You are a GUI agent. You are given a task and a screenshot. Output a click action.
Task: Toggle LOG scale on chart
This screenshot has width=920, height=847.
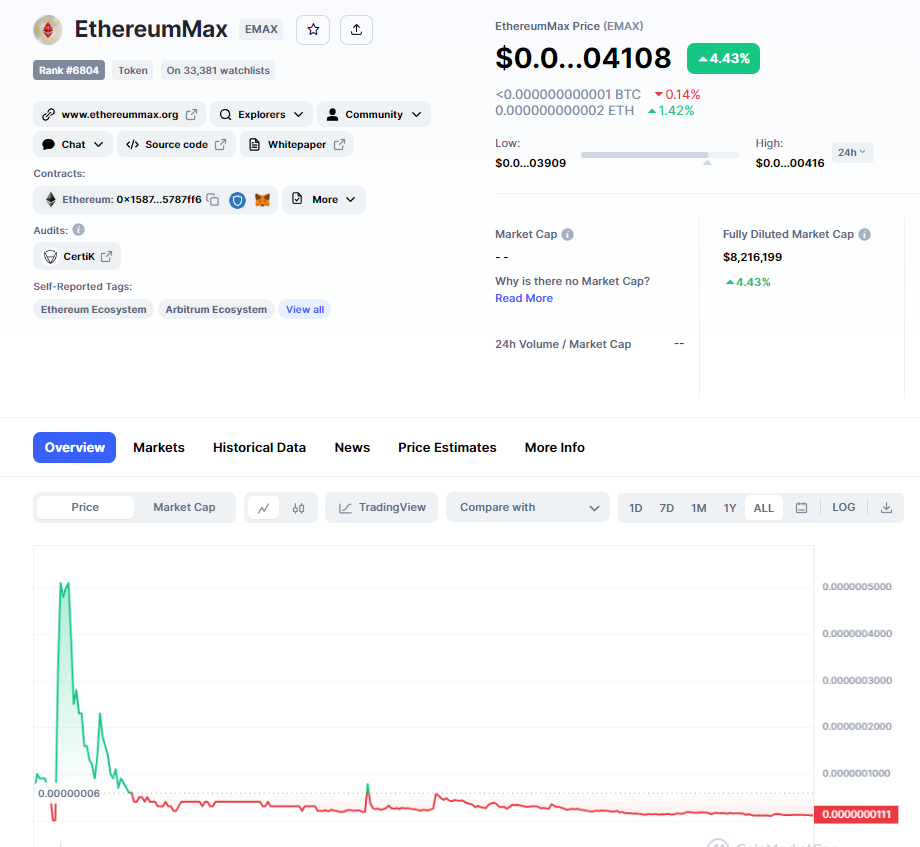click(843, 508)
